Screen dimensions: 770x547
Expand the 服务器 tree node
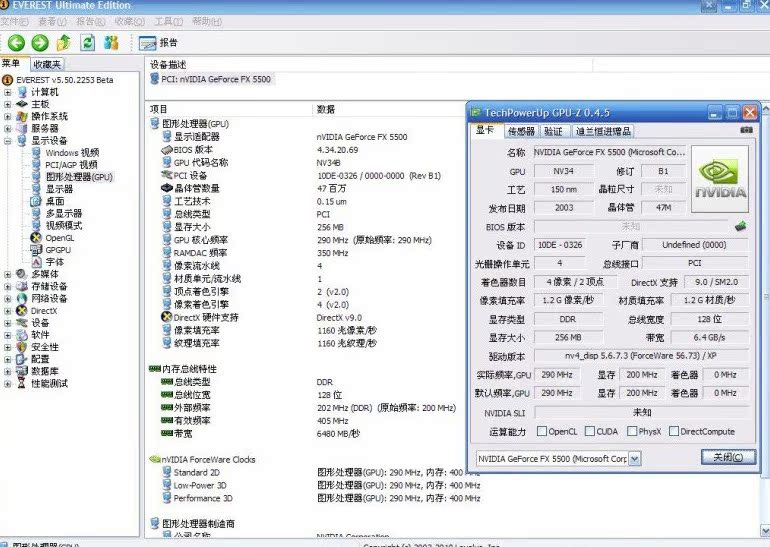point(7,129)
